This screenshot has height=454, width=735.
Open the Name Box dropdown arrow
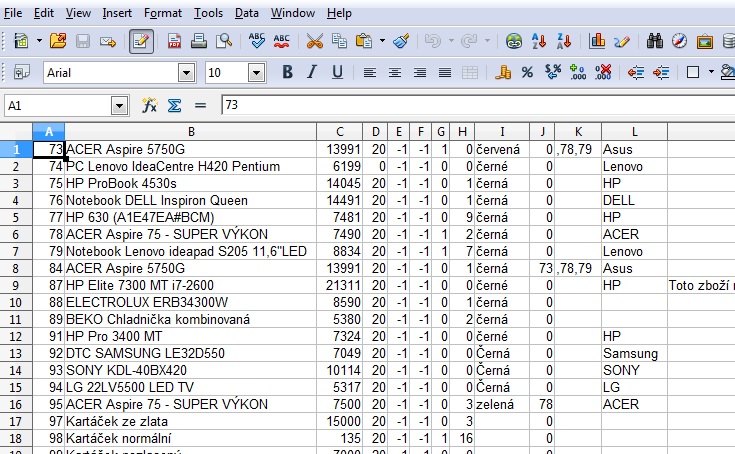[120, 106]
